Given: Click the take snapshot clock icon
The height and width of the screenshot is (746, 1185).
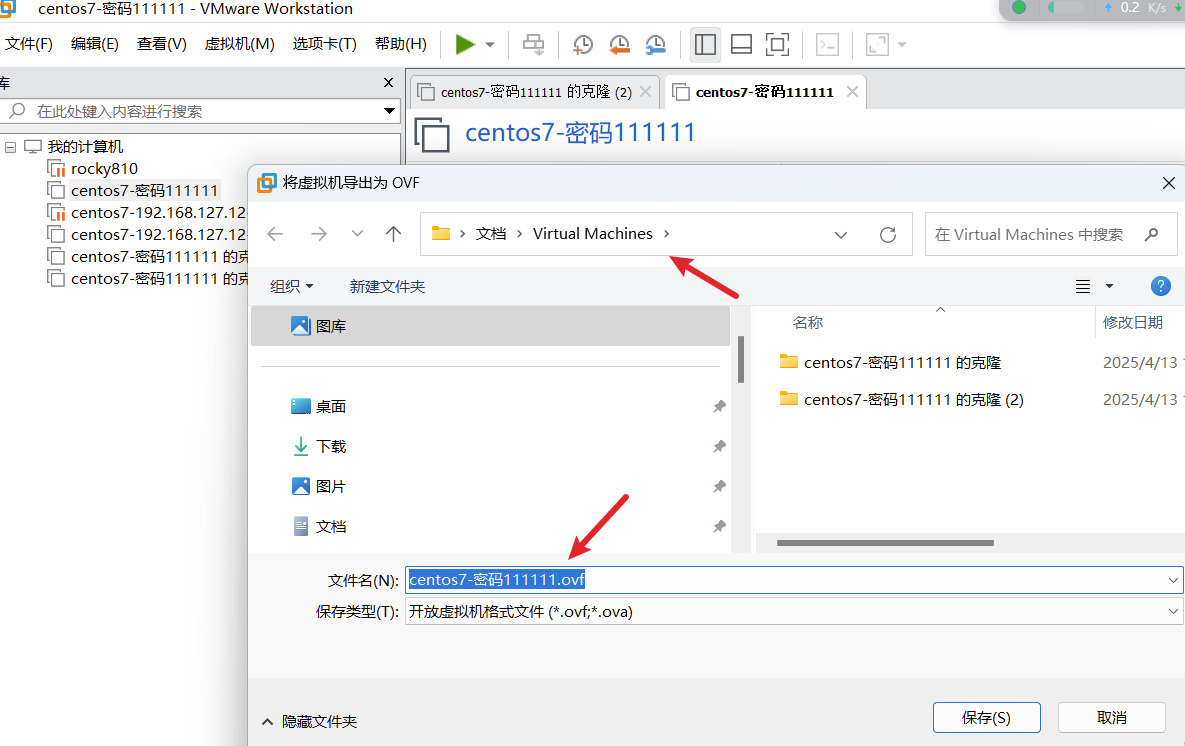Looking at the screenshot, I should point(582,45).
